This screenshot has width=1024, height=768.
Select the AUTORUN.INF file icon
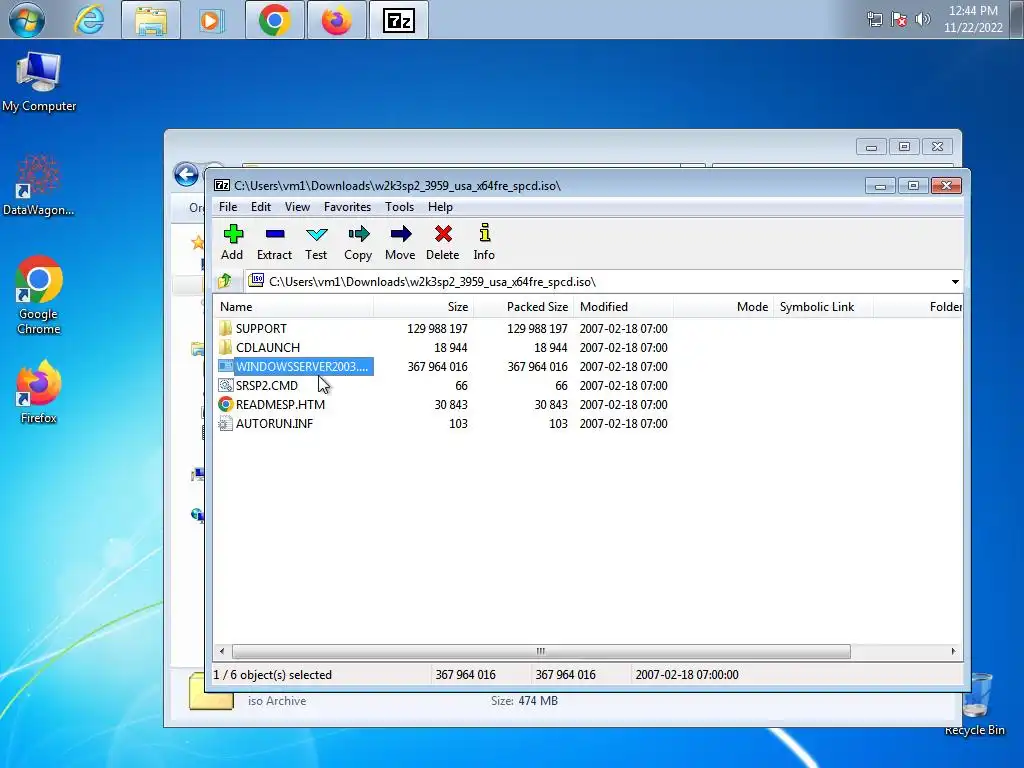(225, 423)
